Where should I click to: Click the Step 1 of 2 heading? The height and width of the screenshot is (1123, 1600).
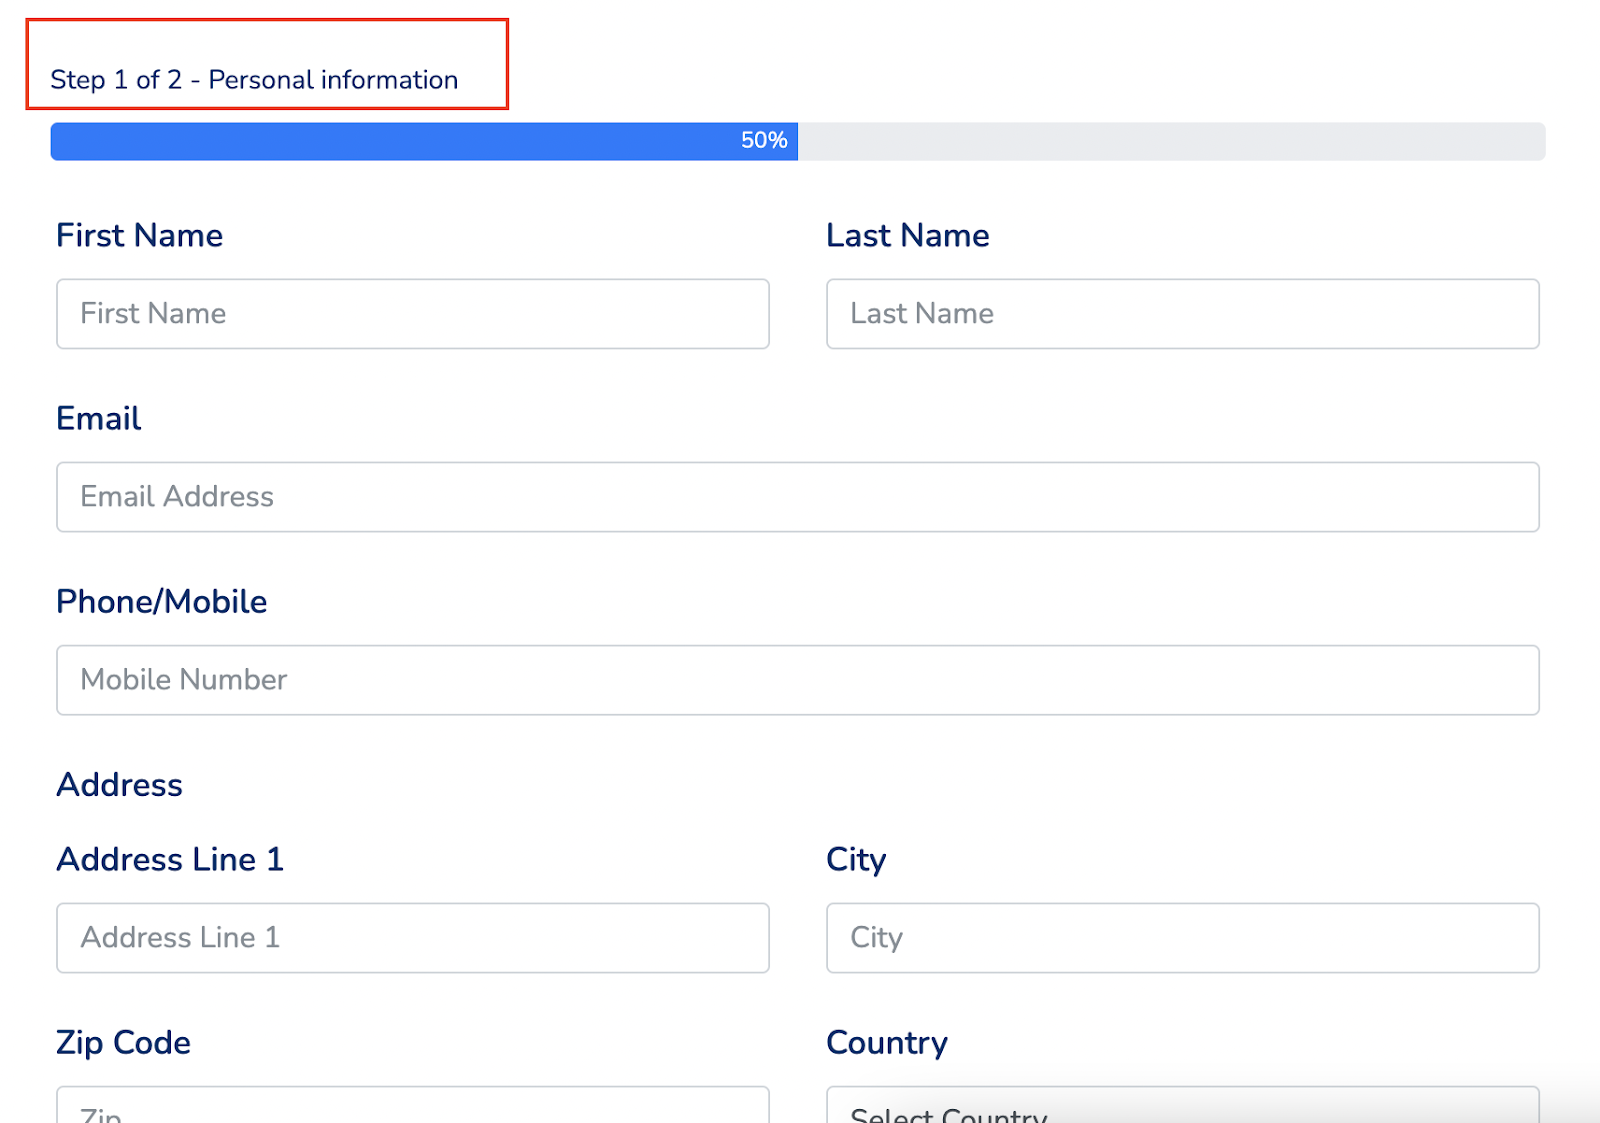tap(254, 80)
